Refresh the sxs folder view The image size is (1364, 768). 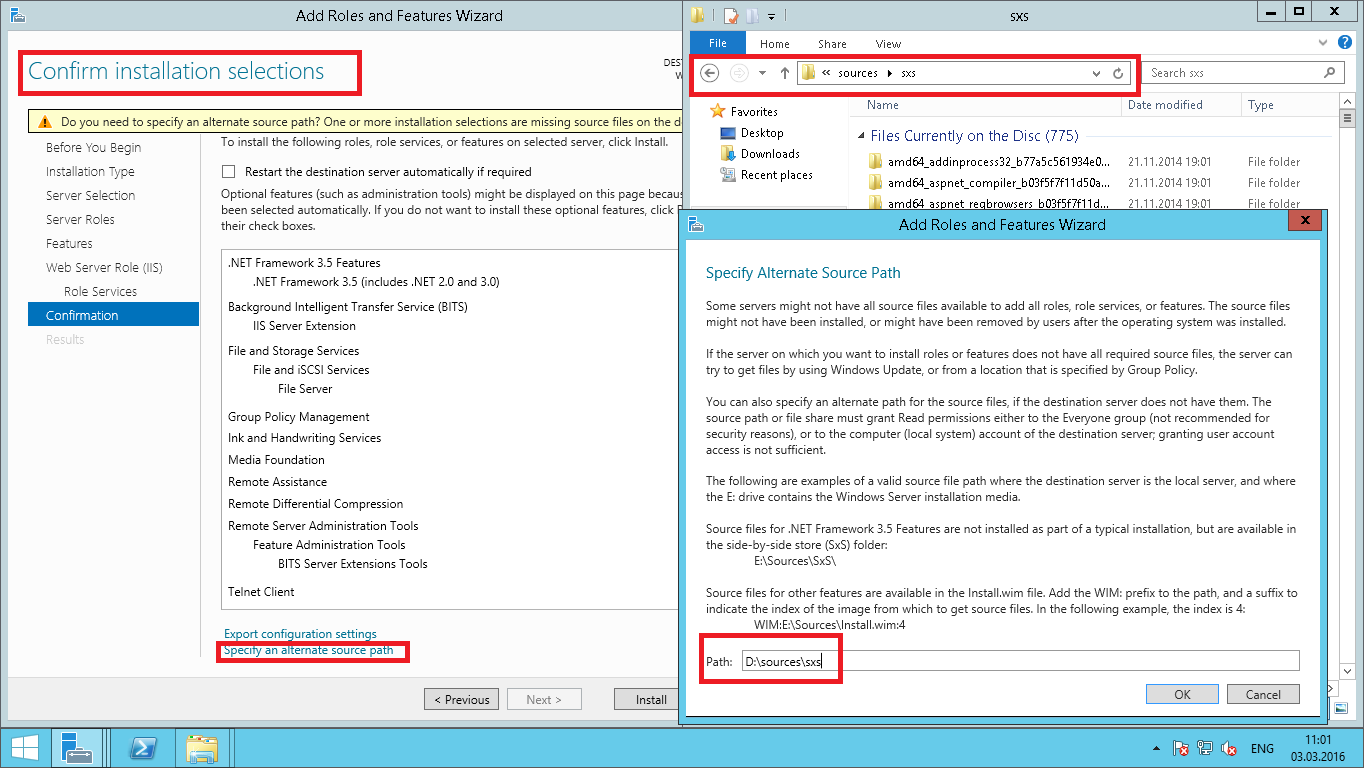[x=1118, y=73]
